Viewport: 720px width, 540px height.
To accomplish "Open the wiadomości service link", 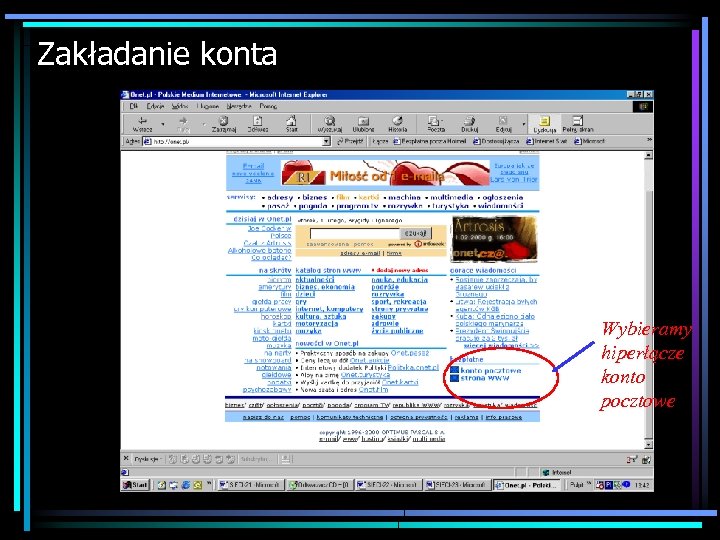I will click(501, 206).
